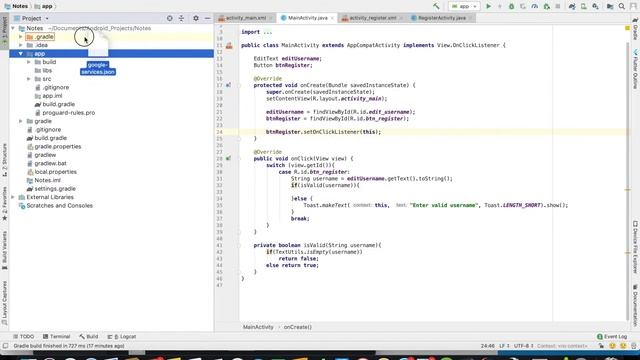Click the class gutter icon beside MainActivity
This screenshot has width=640, height=360.
229,45
